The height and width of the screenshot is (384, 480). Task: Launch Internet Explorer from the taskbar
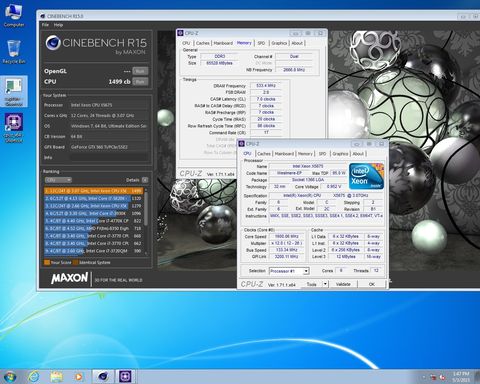point(34,377)
